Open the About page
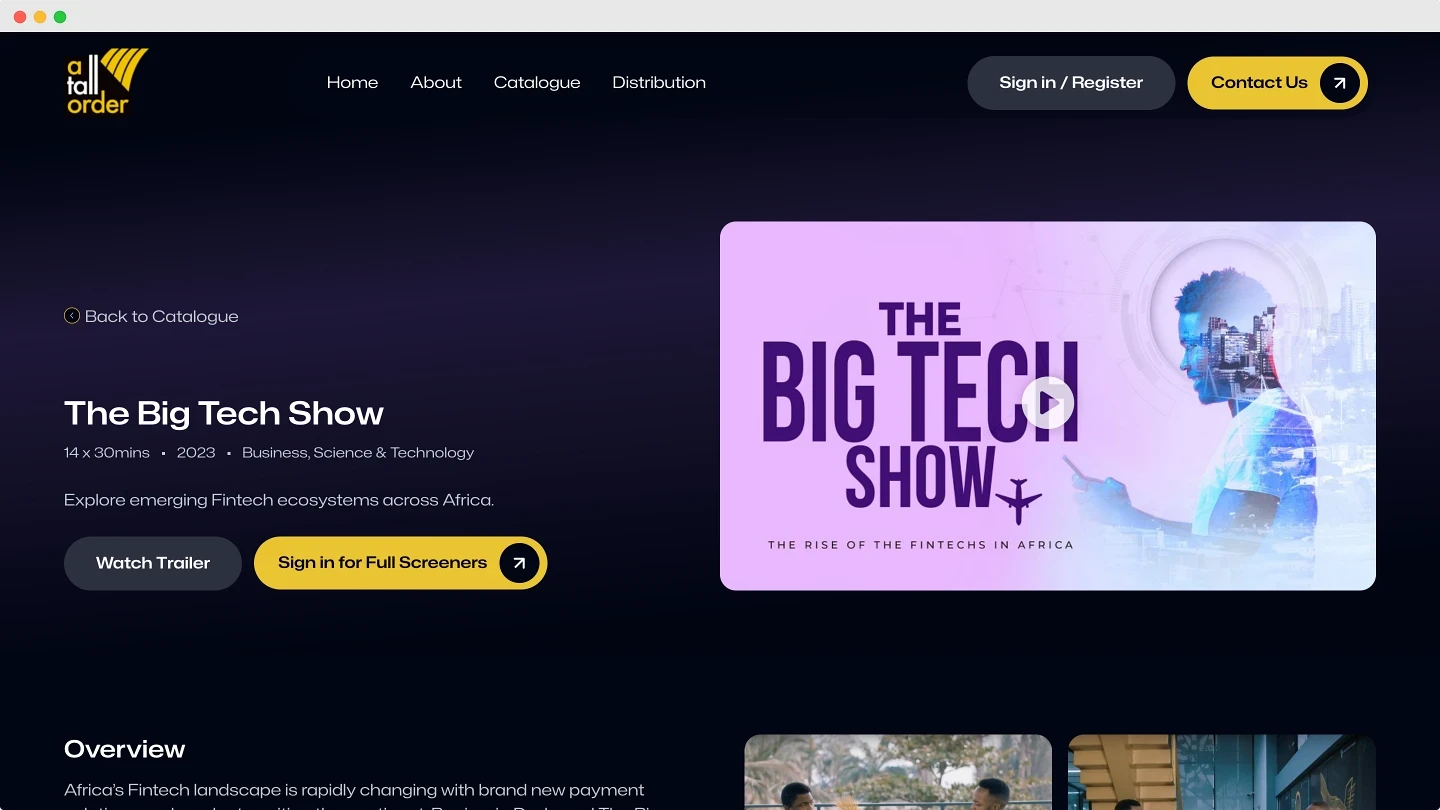This screenshot has width=1440, height=810. click(436, 83)
